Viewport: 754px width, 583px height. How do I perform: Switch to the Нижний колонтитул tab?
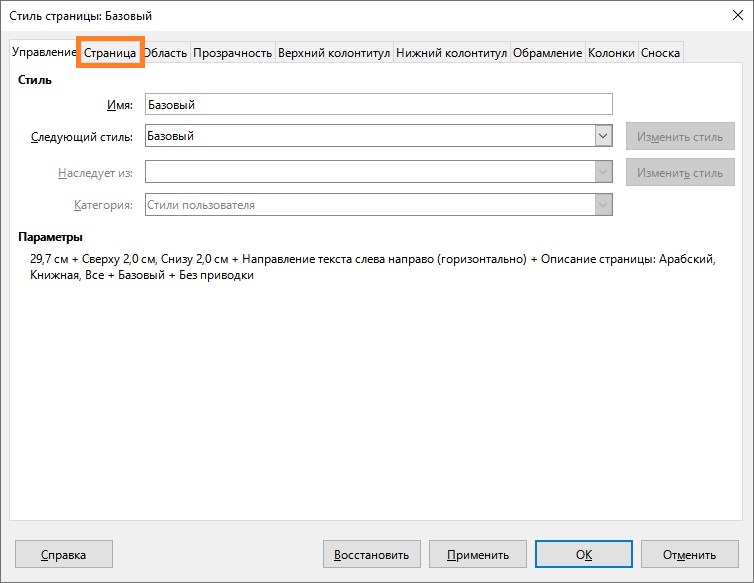(452, 53)
